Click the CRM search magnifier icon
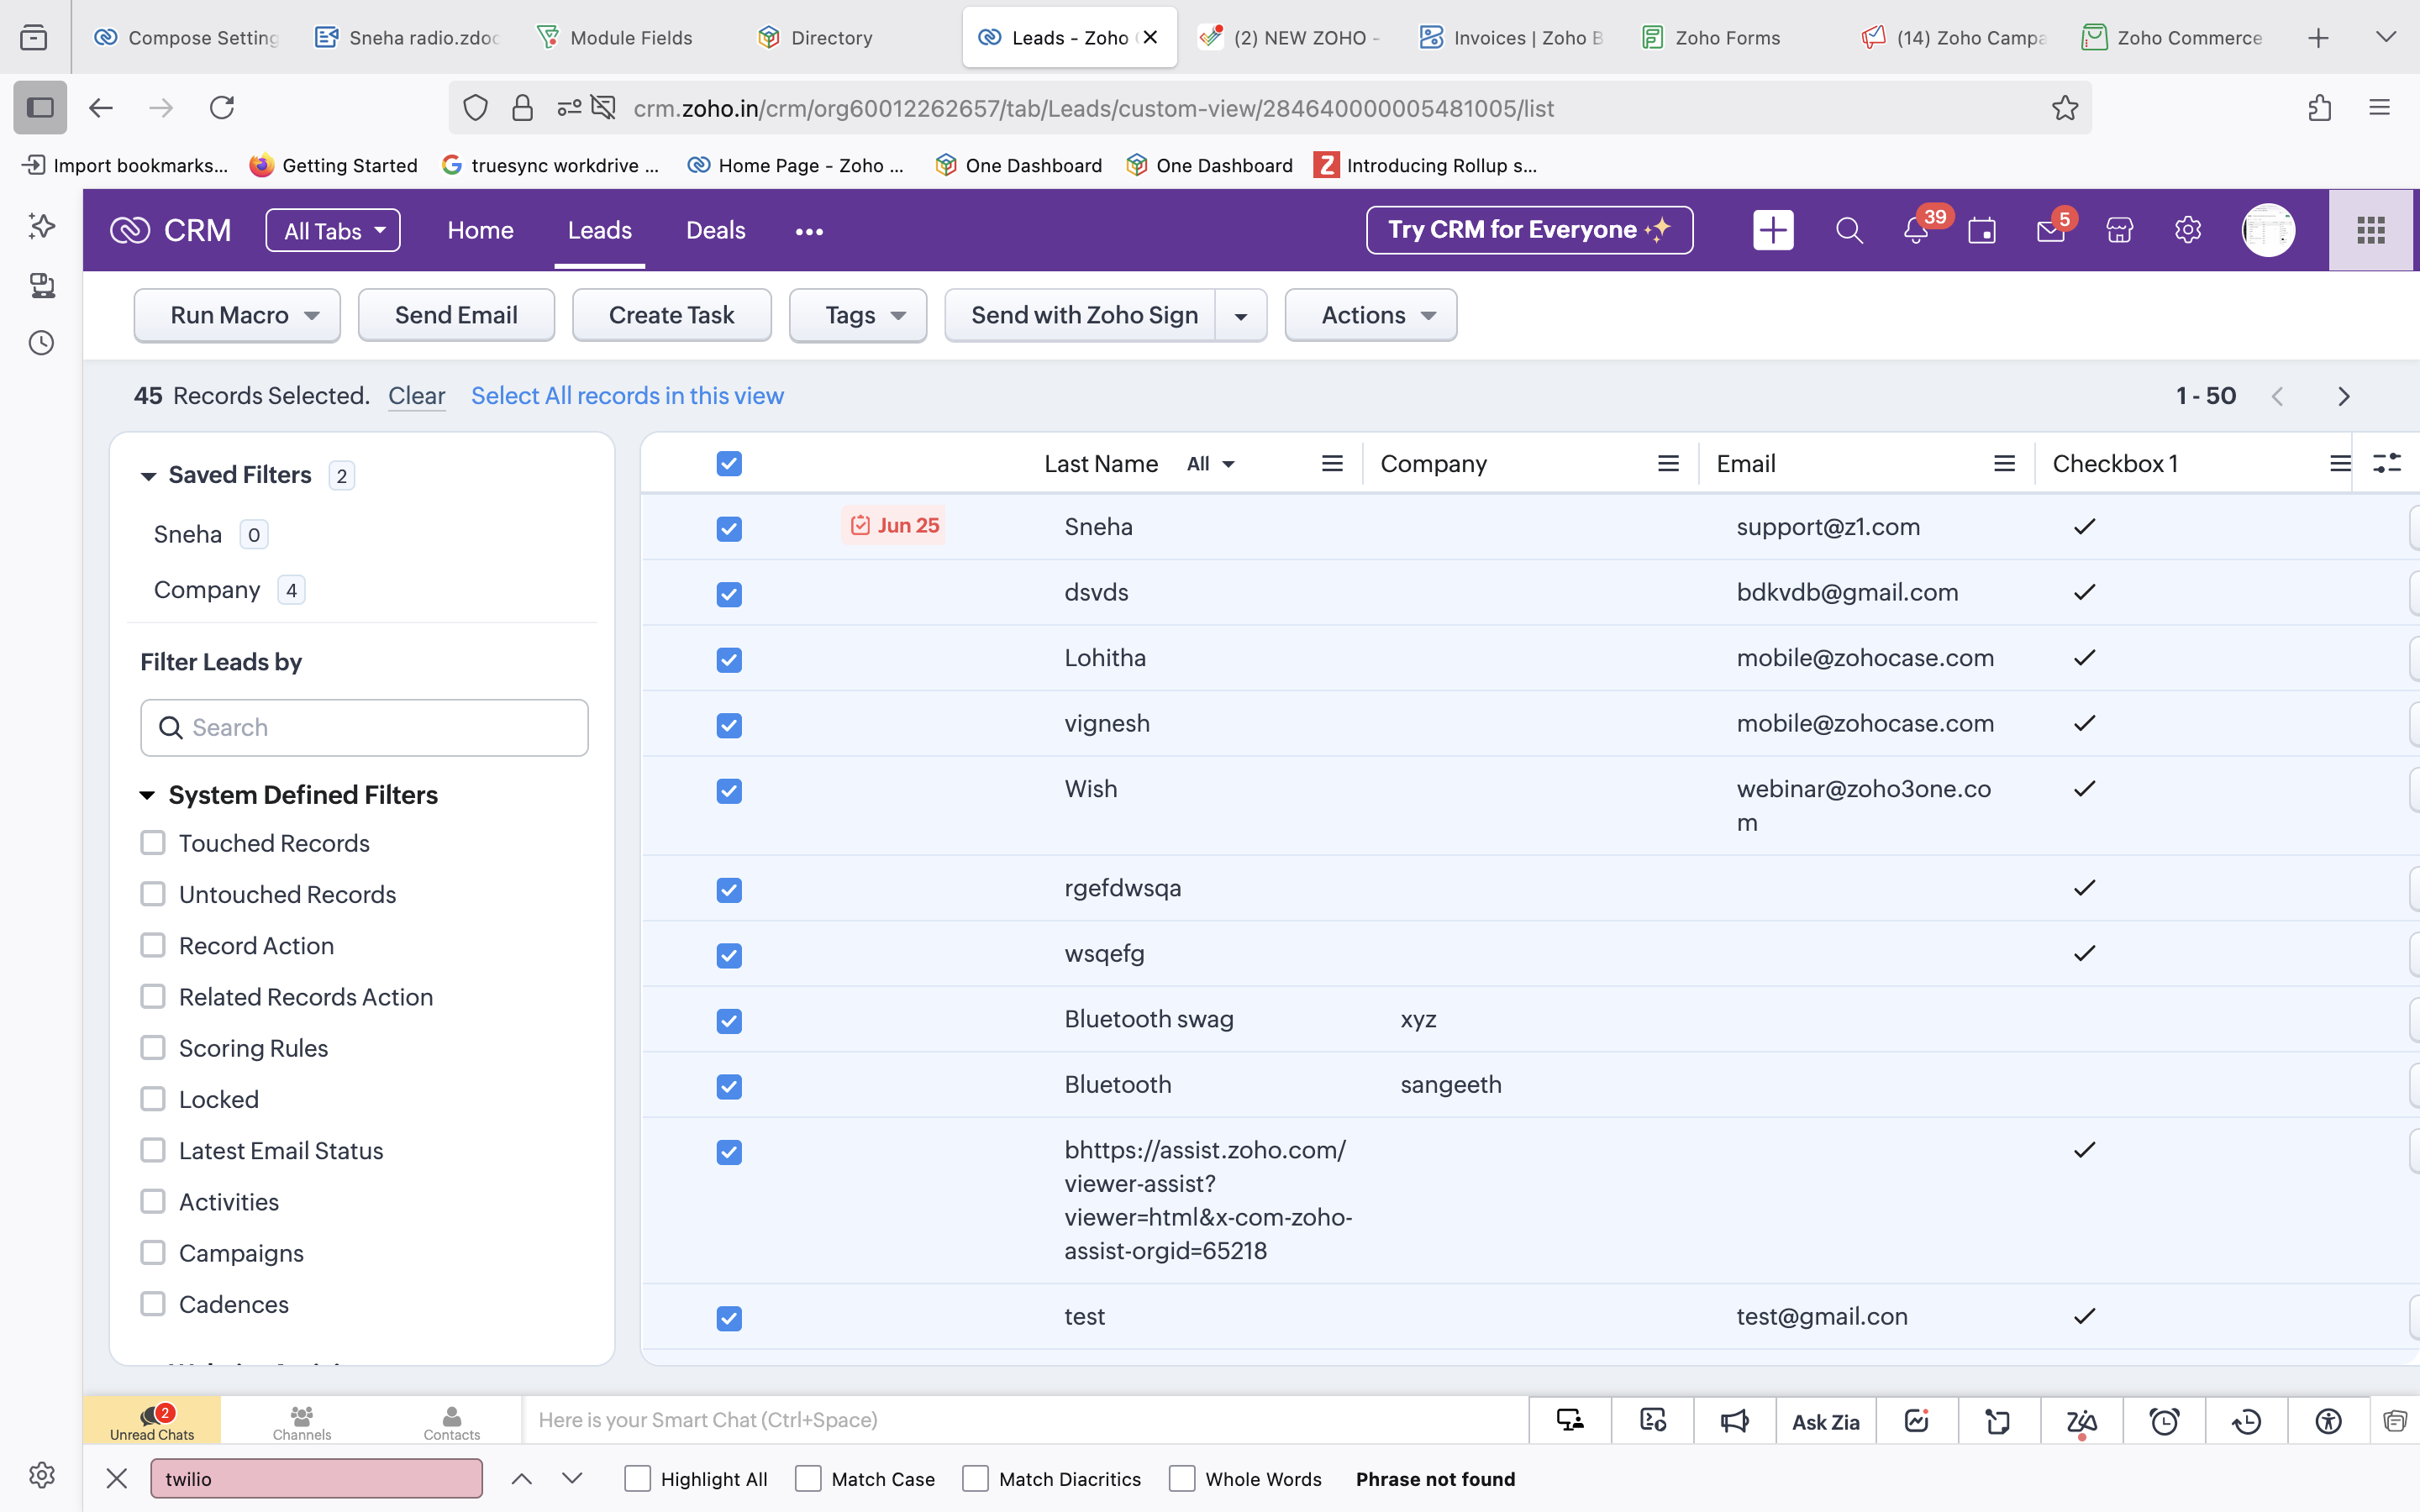Screen dimensions: 2420x1512 point(1849,231)
